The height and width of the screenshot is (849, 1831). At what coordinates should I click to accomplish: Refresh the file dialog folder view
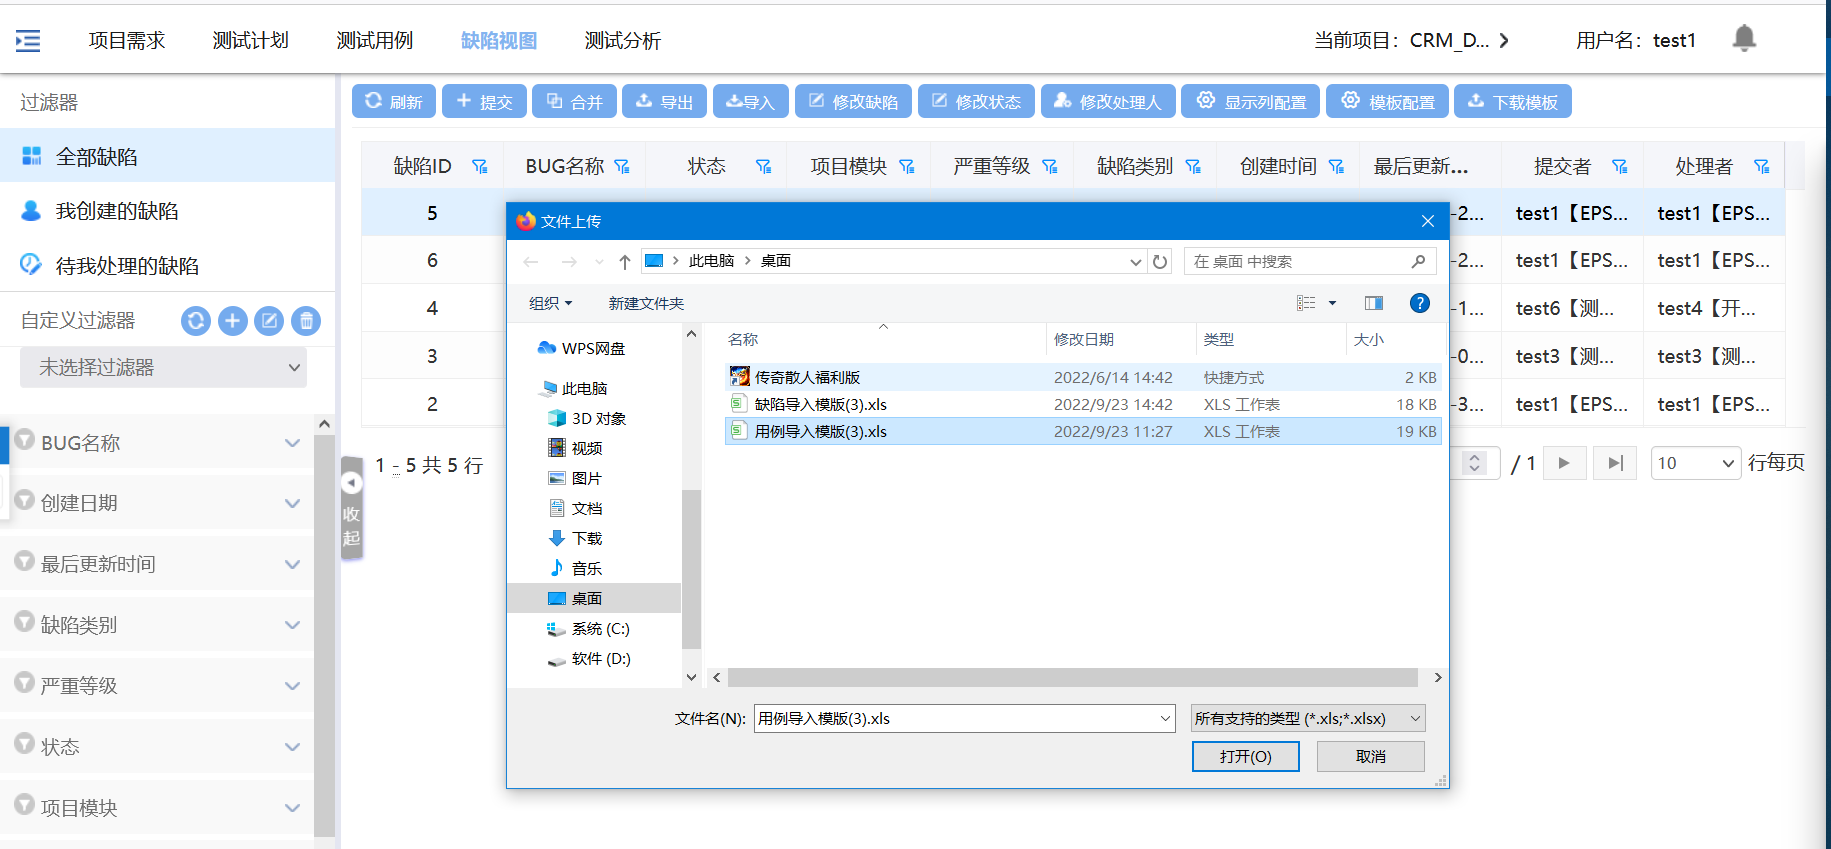pos(1160,262)
